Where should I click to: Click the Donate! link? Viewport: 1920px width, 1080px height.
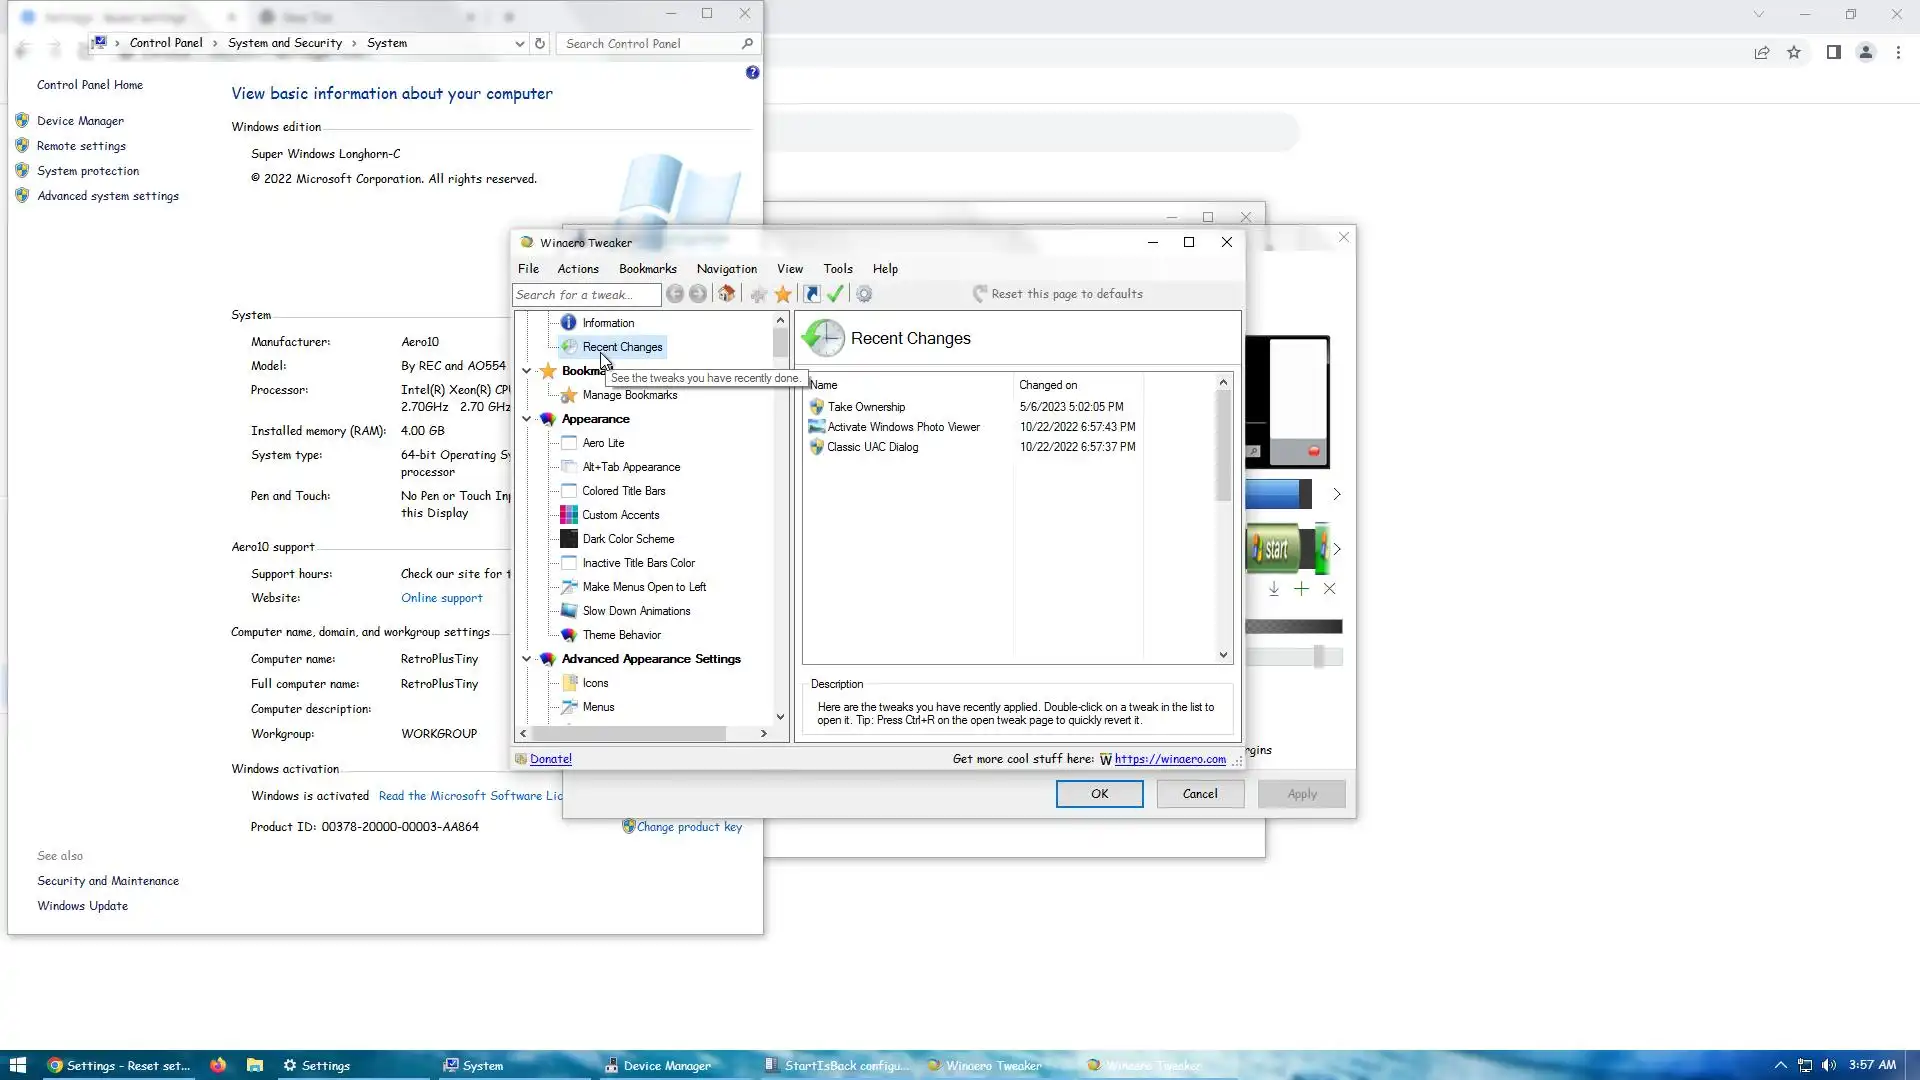pyautogui.click(x=551, y=759)
